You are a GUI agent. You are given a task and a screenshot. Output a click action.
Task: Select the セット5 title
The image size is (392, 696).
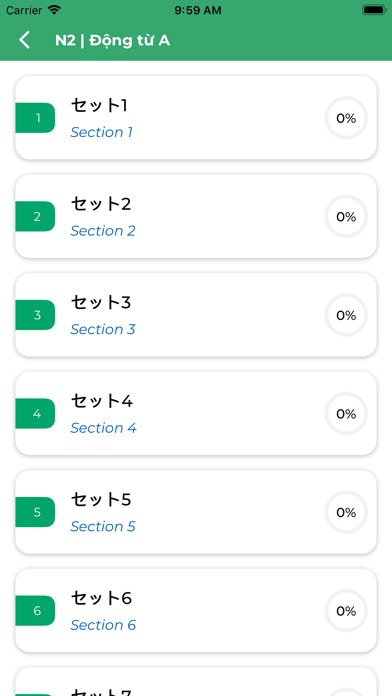tap(101, 499)
